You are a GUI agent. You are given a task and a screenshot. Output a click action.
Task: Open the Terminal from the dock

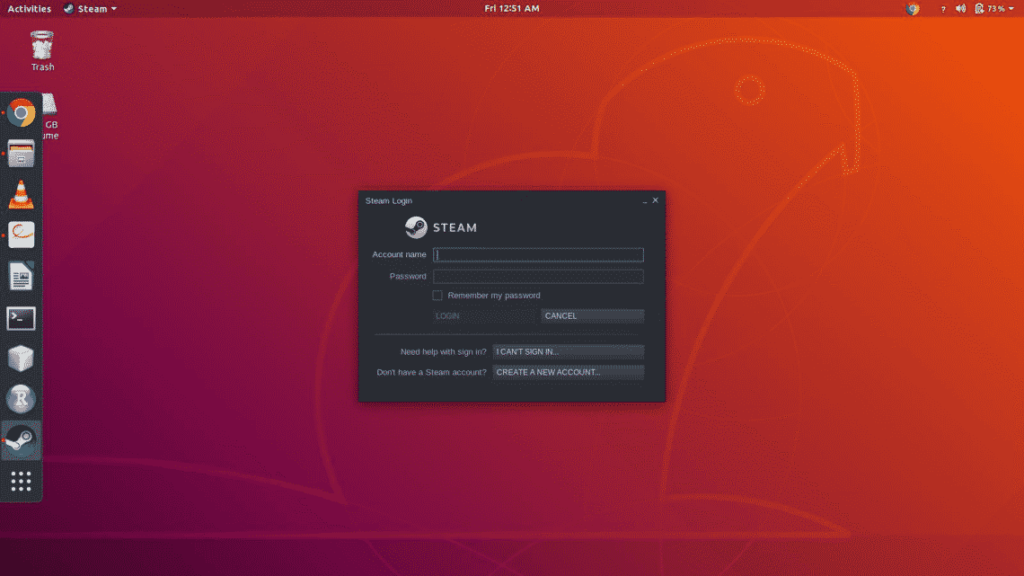point(20,317)
